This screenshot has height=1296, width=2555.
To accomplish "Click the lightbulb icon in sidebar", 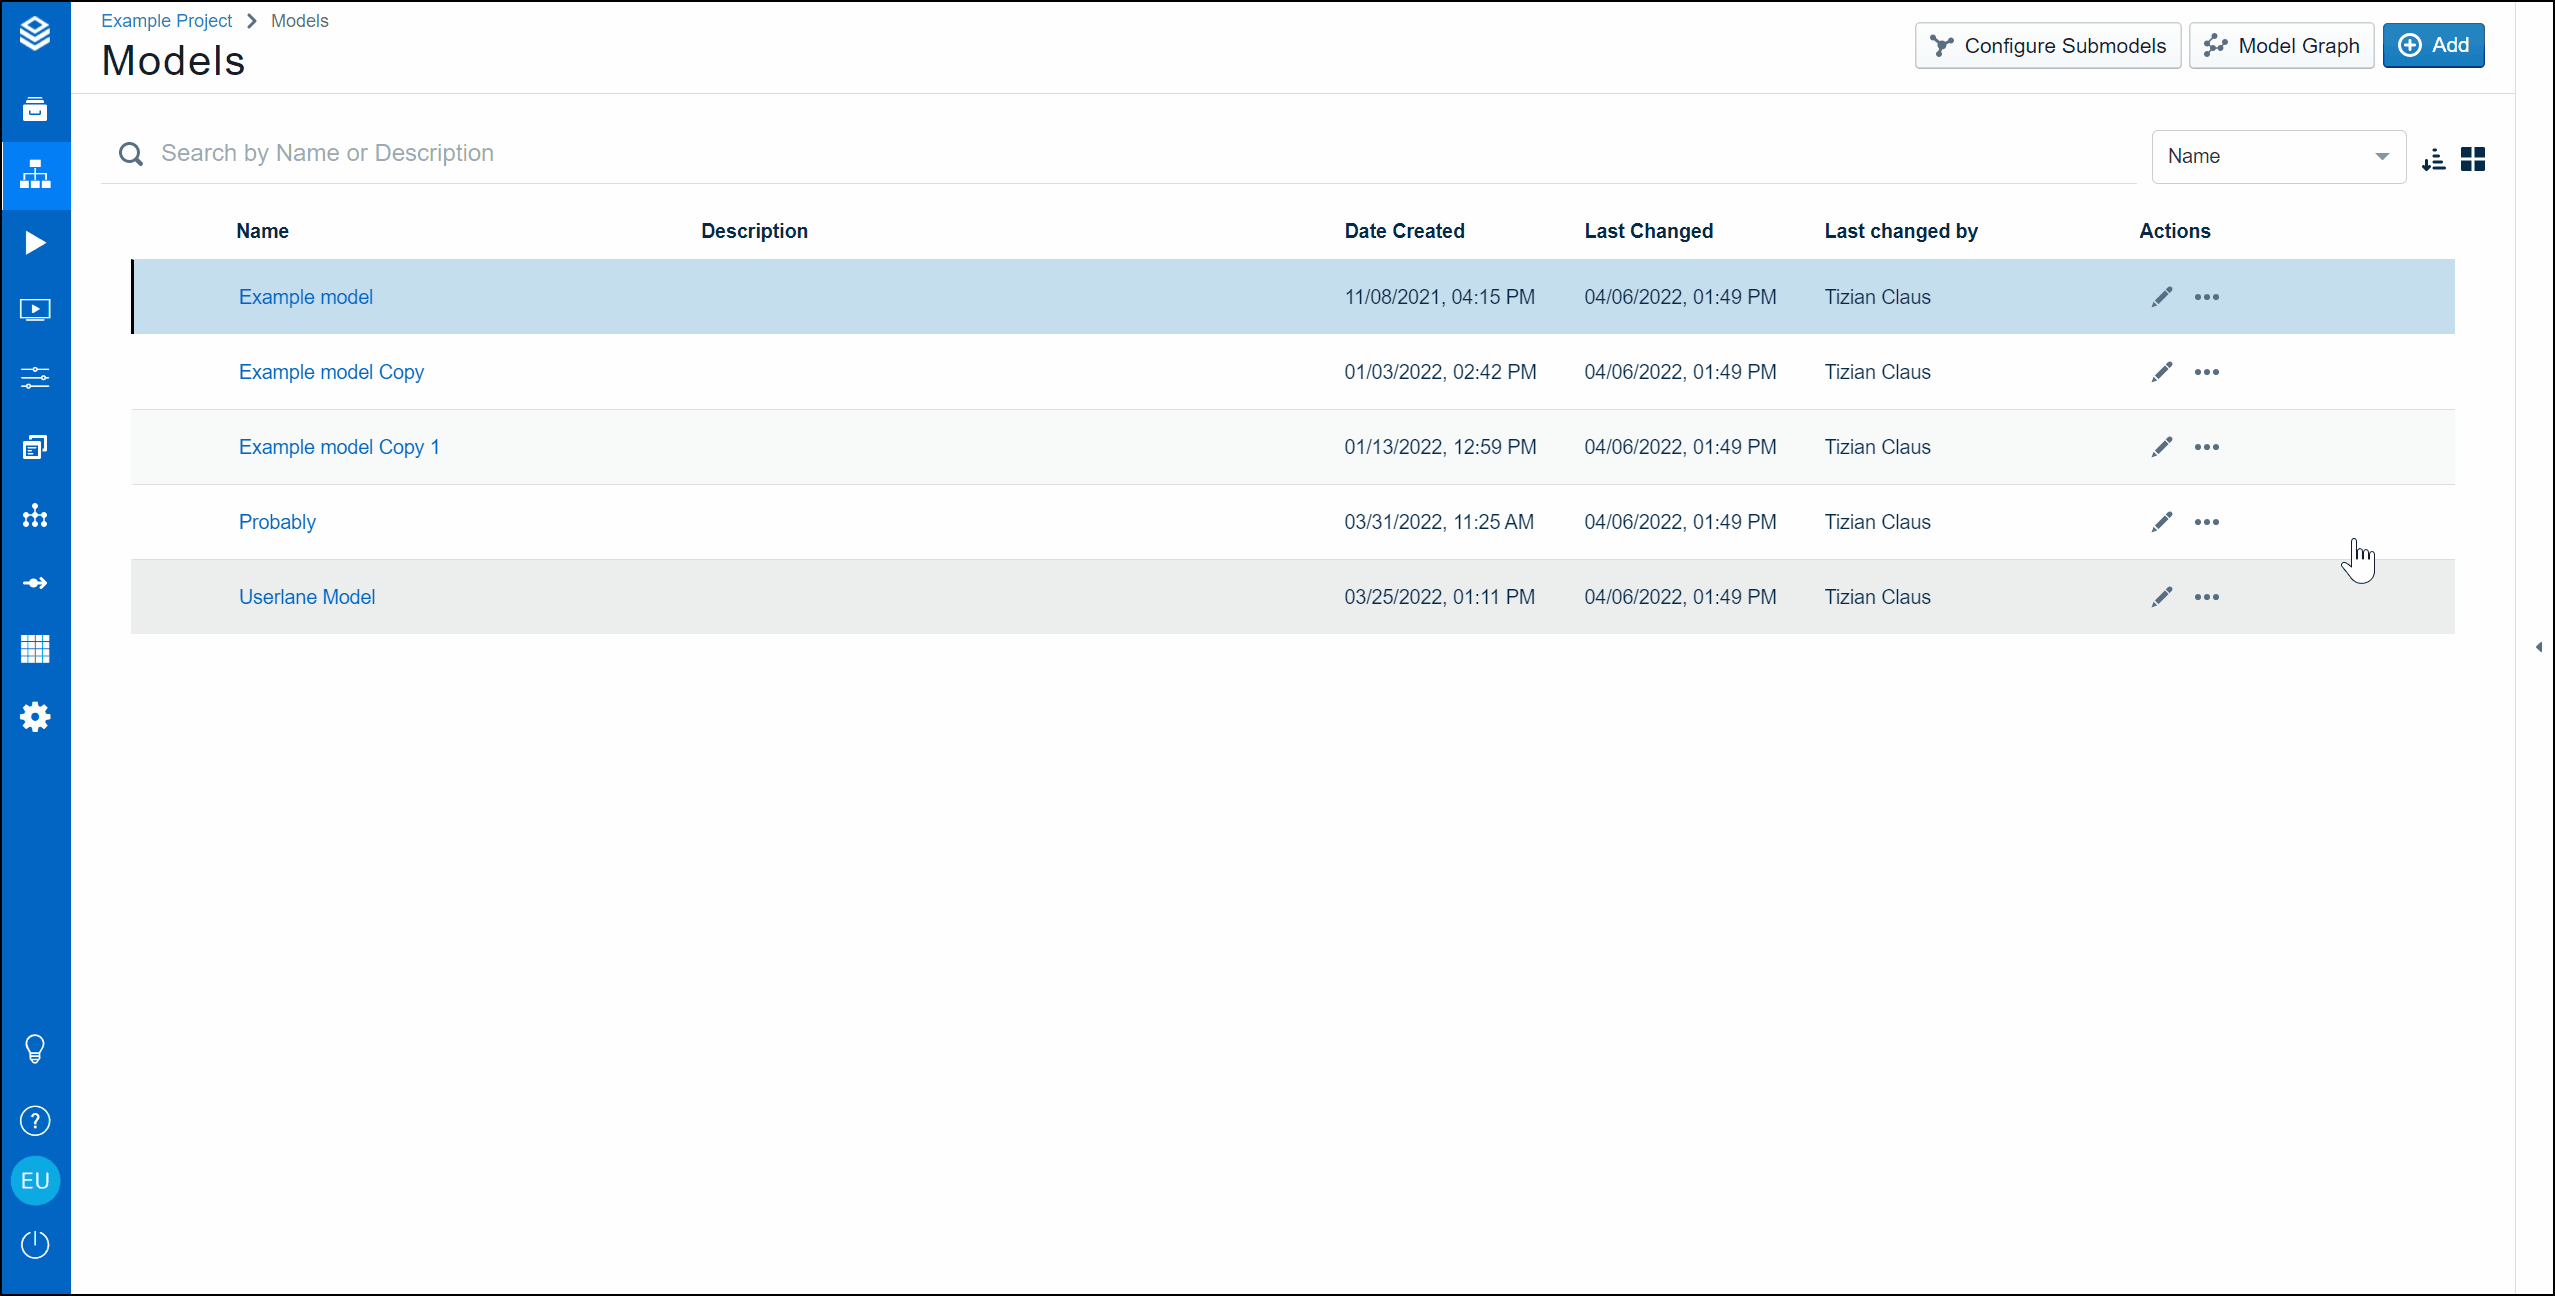I will 35,1049.
